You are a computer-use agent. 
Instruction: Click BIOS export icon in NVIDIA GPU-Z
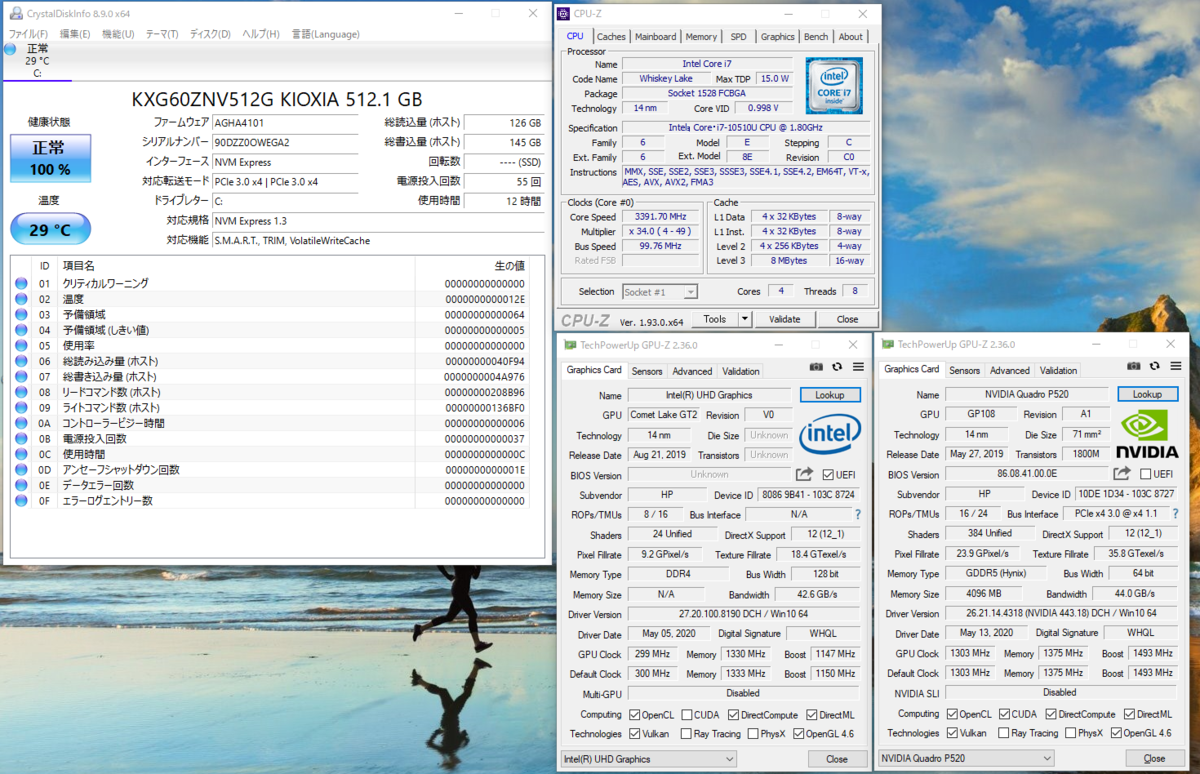click(x=1122, y=474)
